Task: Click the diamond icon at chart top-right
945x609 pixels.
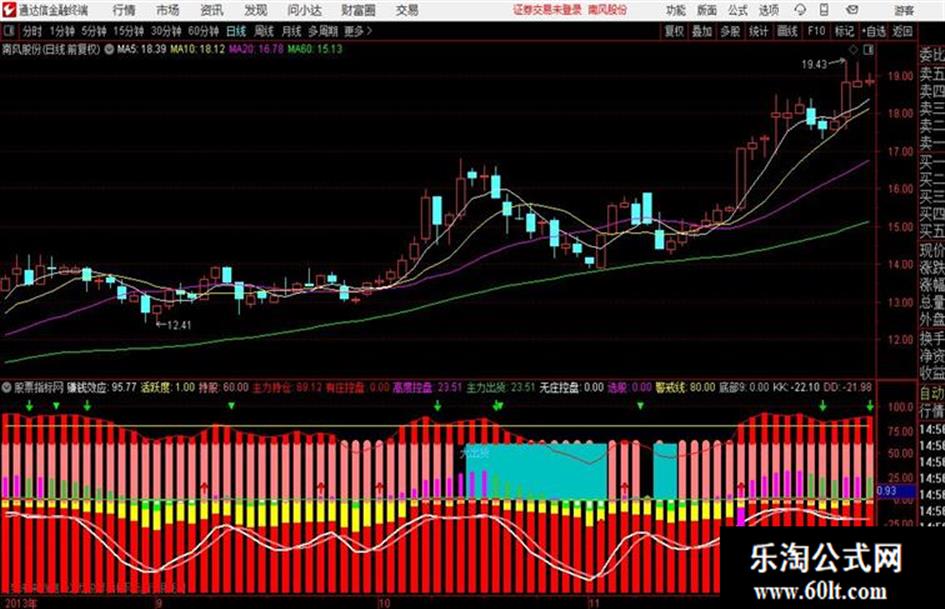Action: point(853,51)
